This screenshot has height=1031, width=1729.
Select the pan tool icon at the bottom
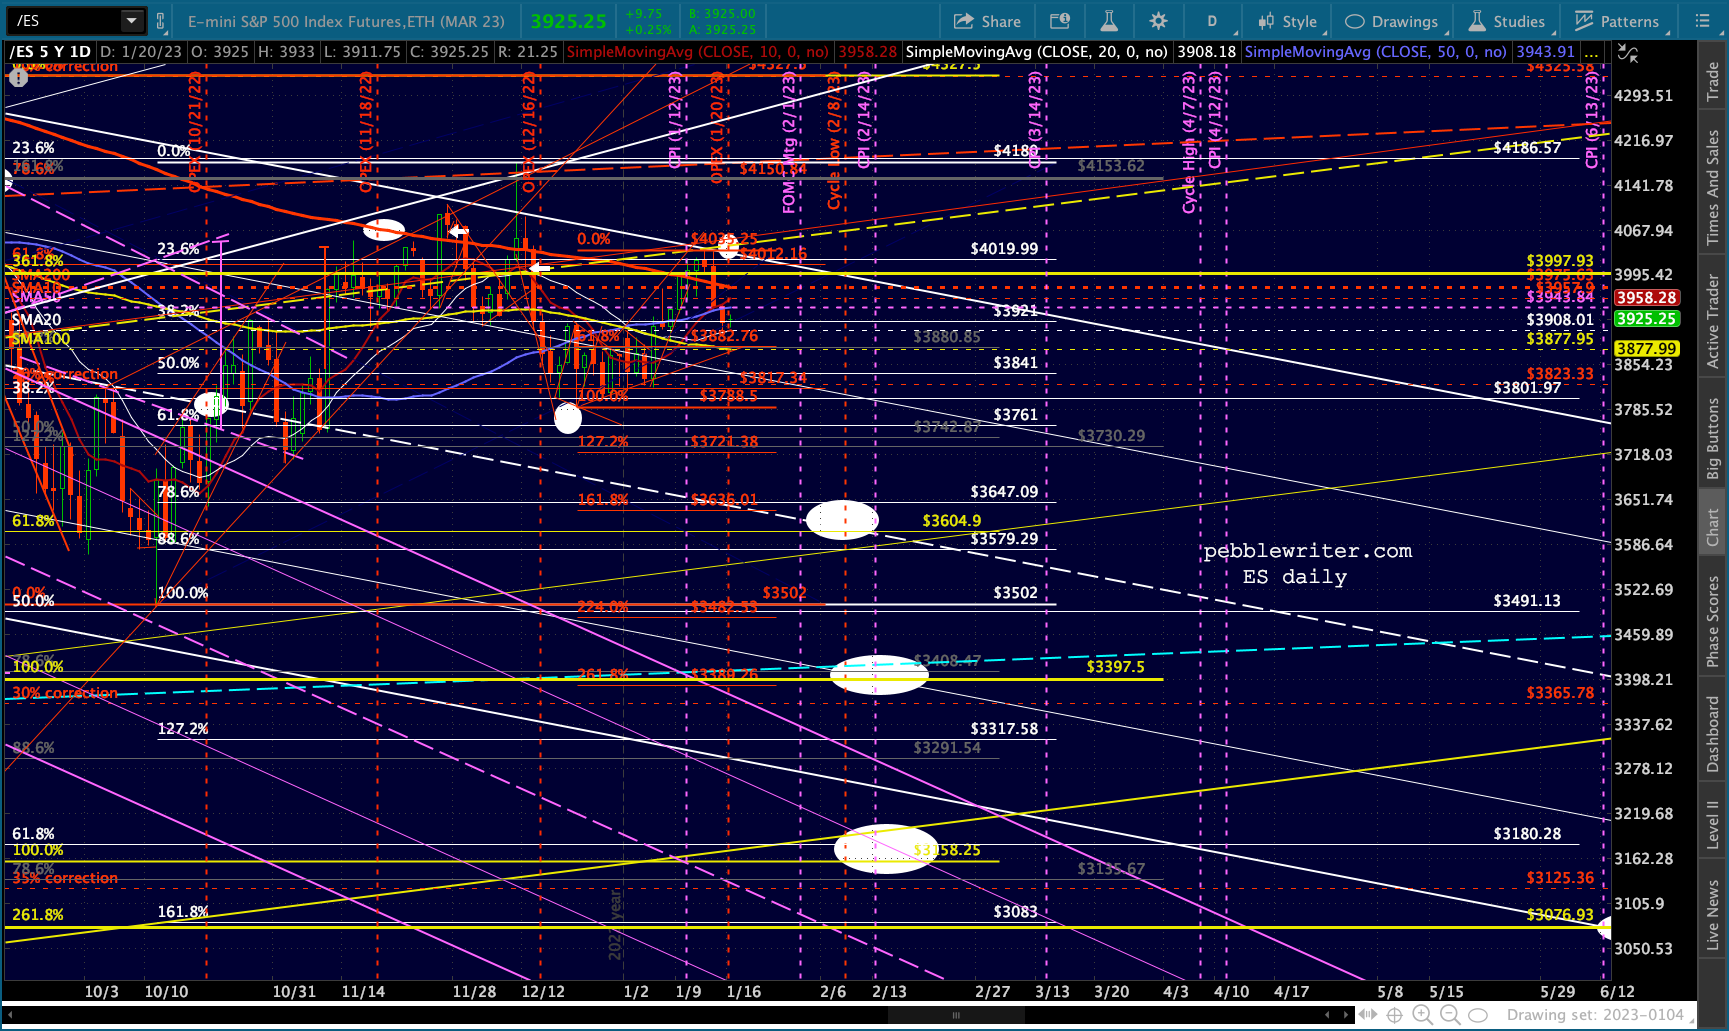tap(1366, 1015)
